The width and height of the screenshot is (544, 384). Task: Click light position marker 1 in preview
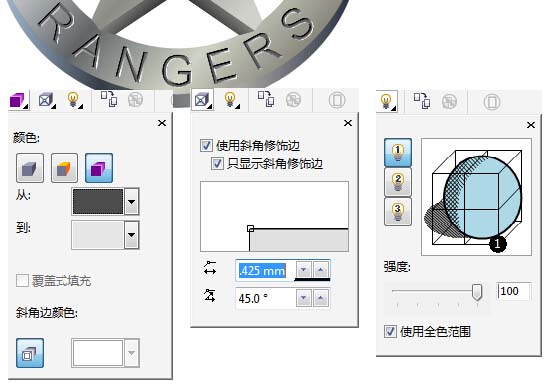tap(498, 244)
